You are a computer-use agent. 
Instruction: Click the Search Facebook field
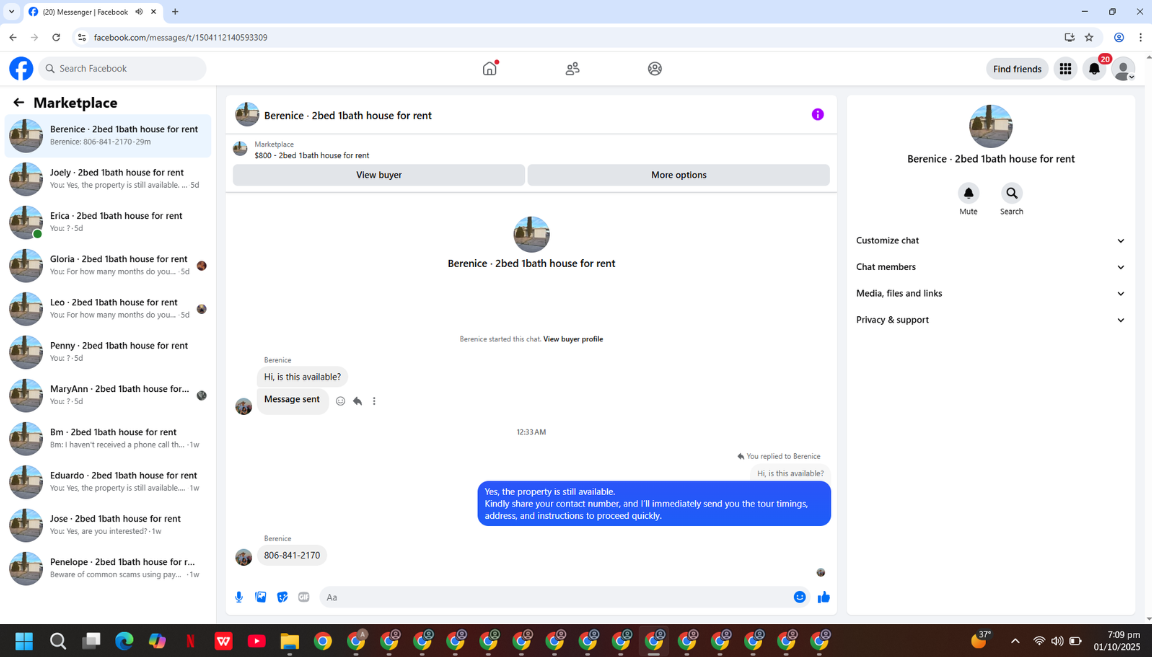click(x=123, y=68)
